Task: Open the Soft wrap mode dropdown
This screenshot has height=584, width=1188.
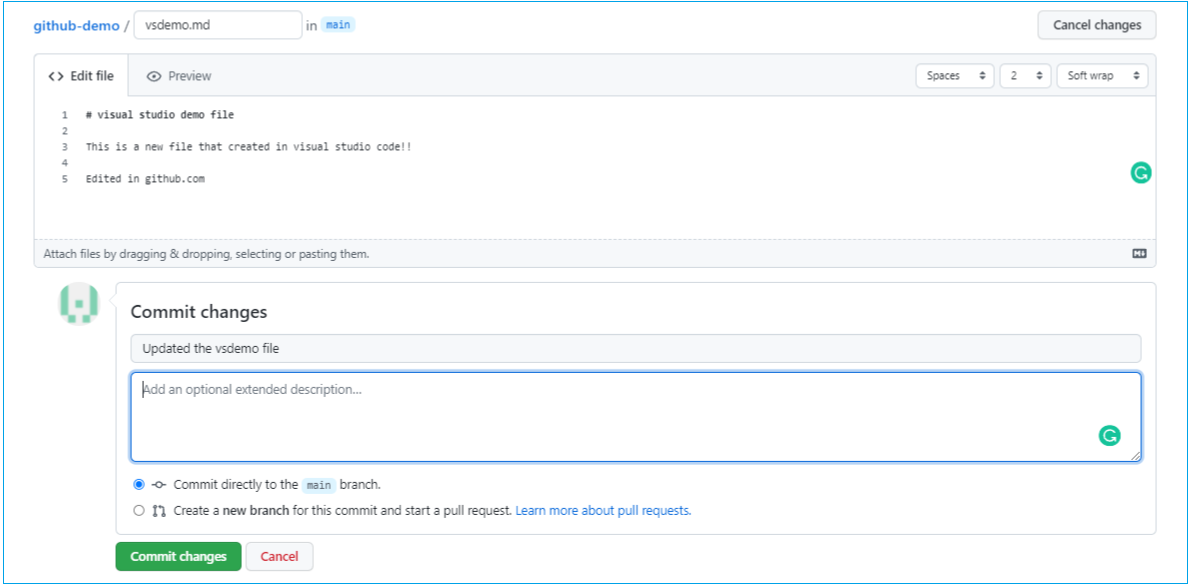Action: pos(1102,76)
